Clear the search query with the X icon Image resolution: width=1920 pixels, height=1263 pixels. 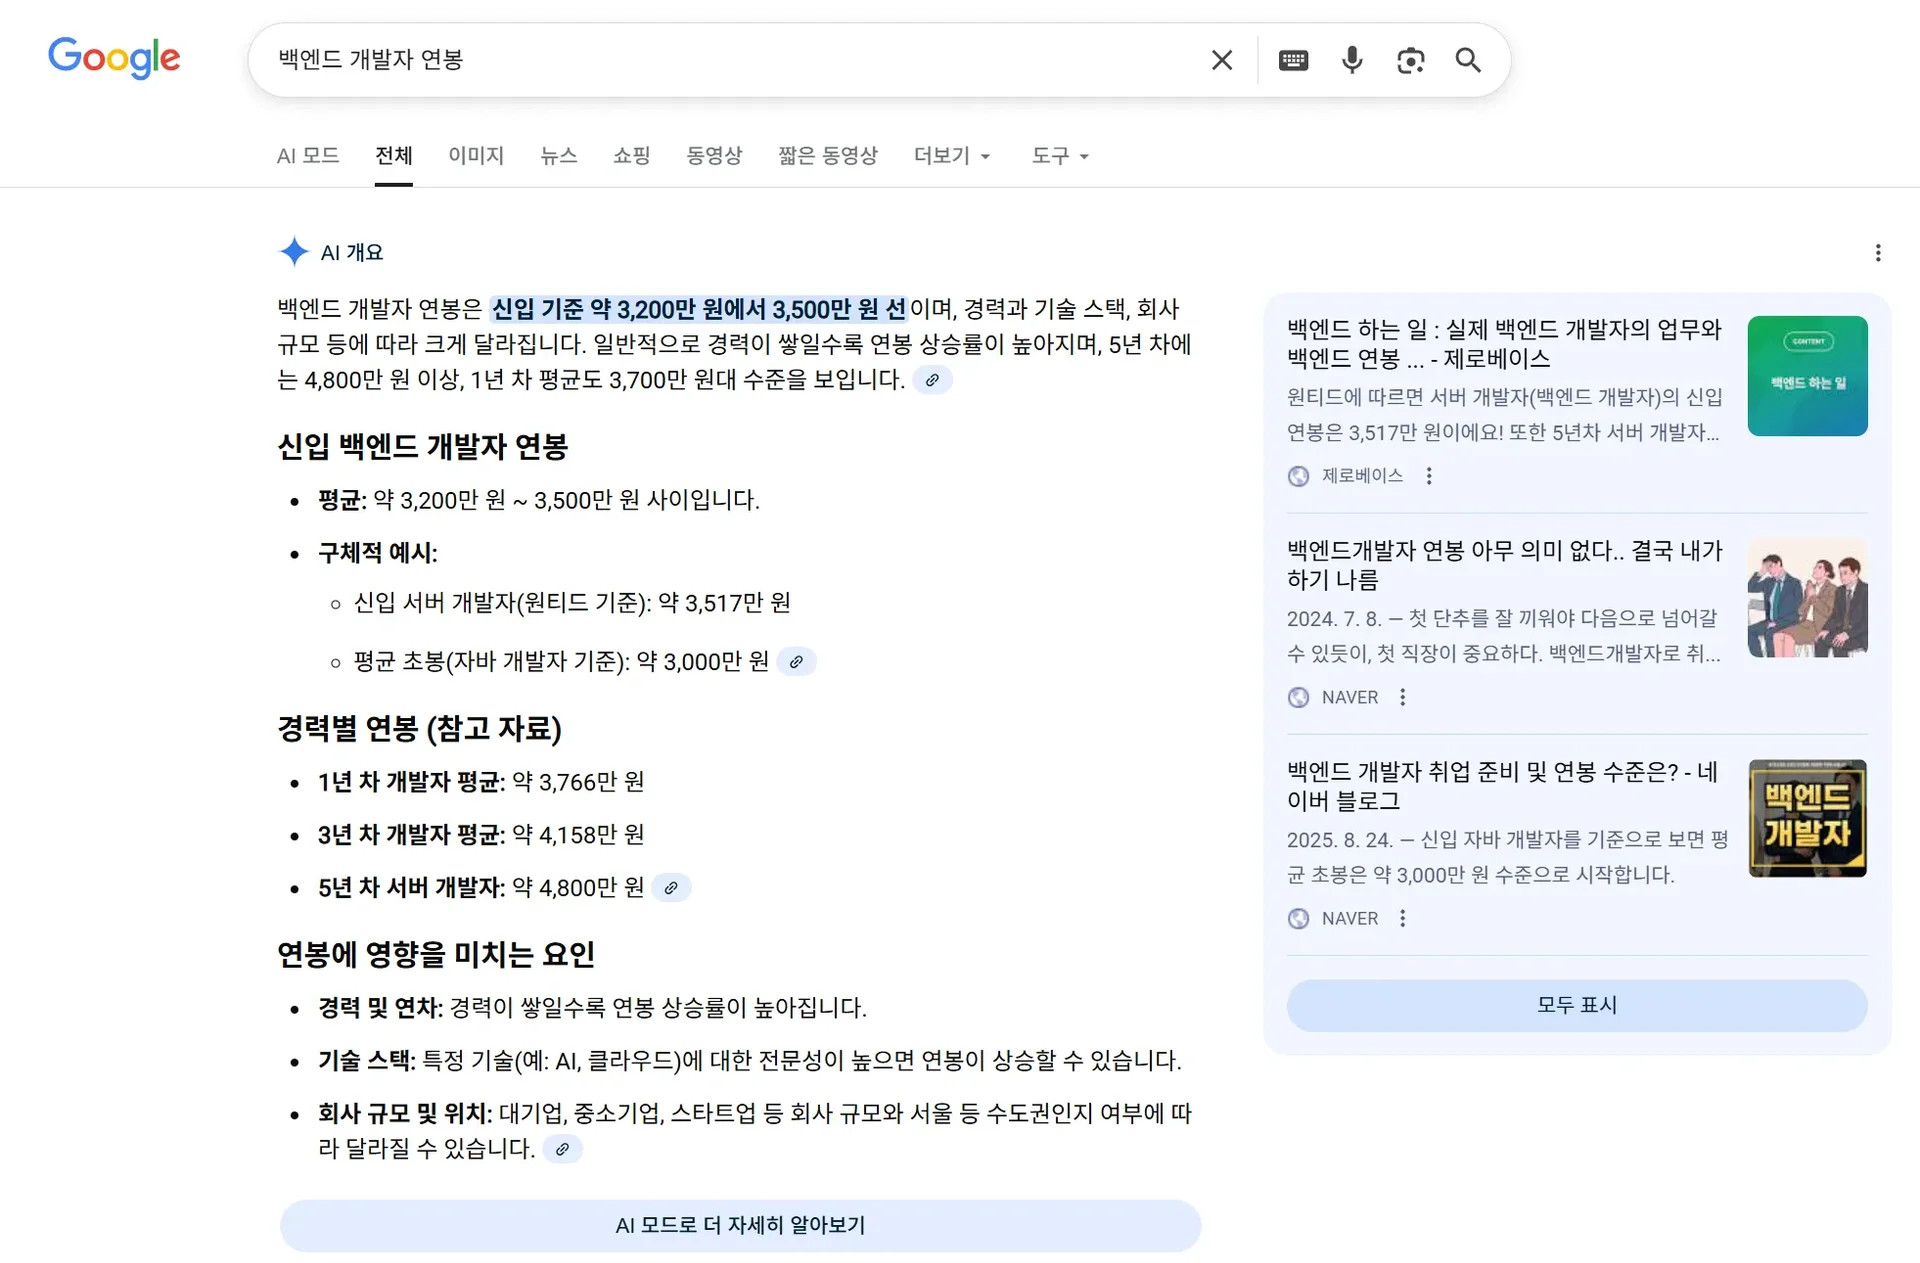1222,60
